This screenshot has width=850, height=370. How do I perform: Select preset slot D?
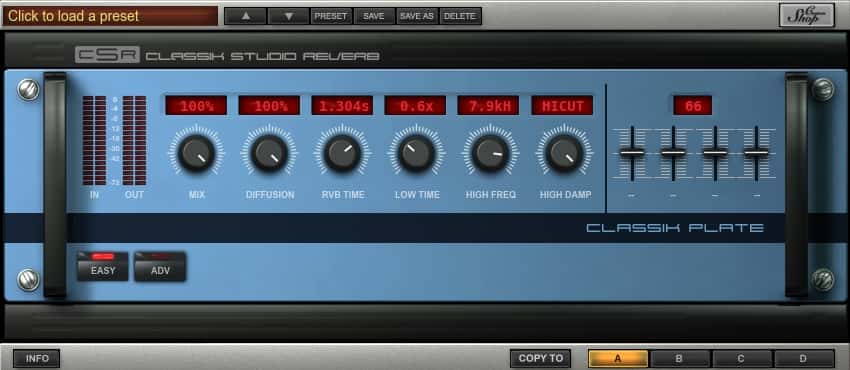coord(804,358)
